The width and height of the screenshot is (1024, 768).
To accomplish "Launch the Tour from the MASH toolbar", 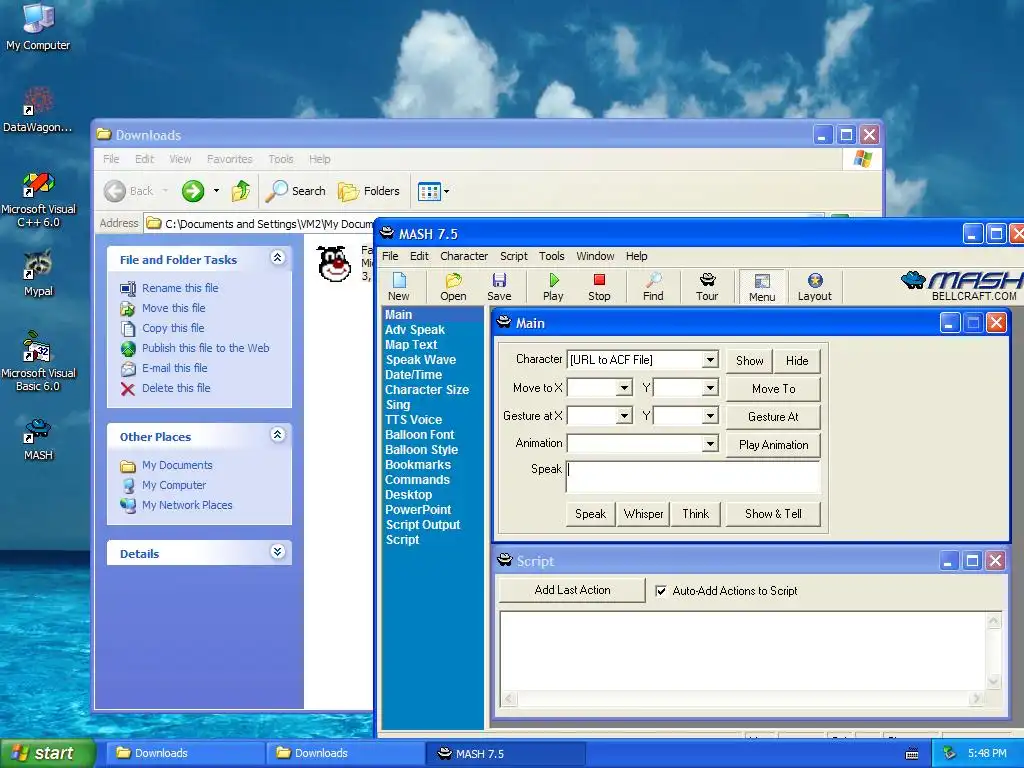I will pos(707,287).
